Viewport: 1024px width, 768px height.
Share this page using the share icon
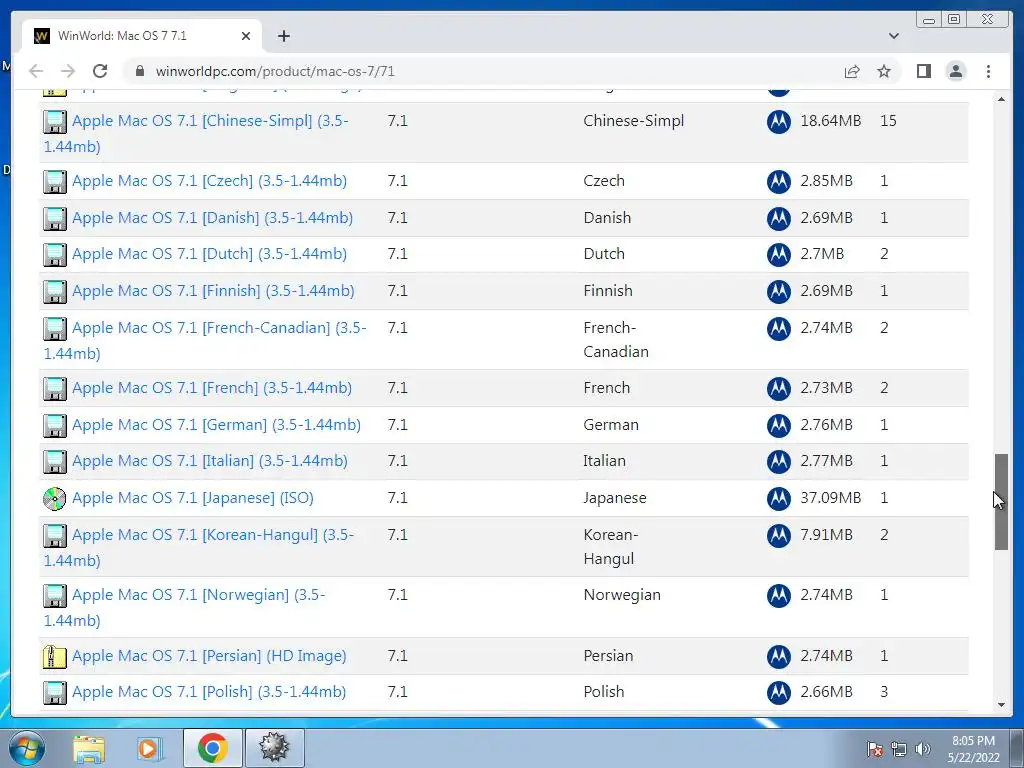point(852,71)
